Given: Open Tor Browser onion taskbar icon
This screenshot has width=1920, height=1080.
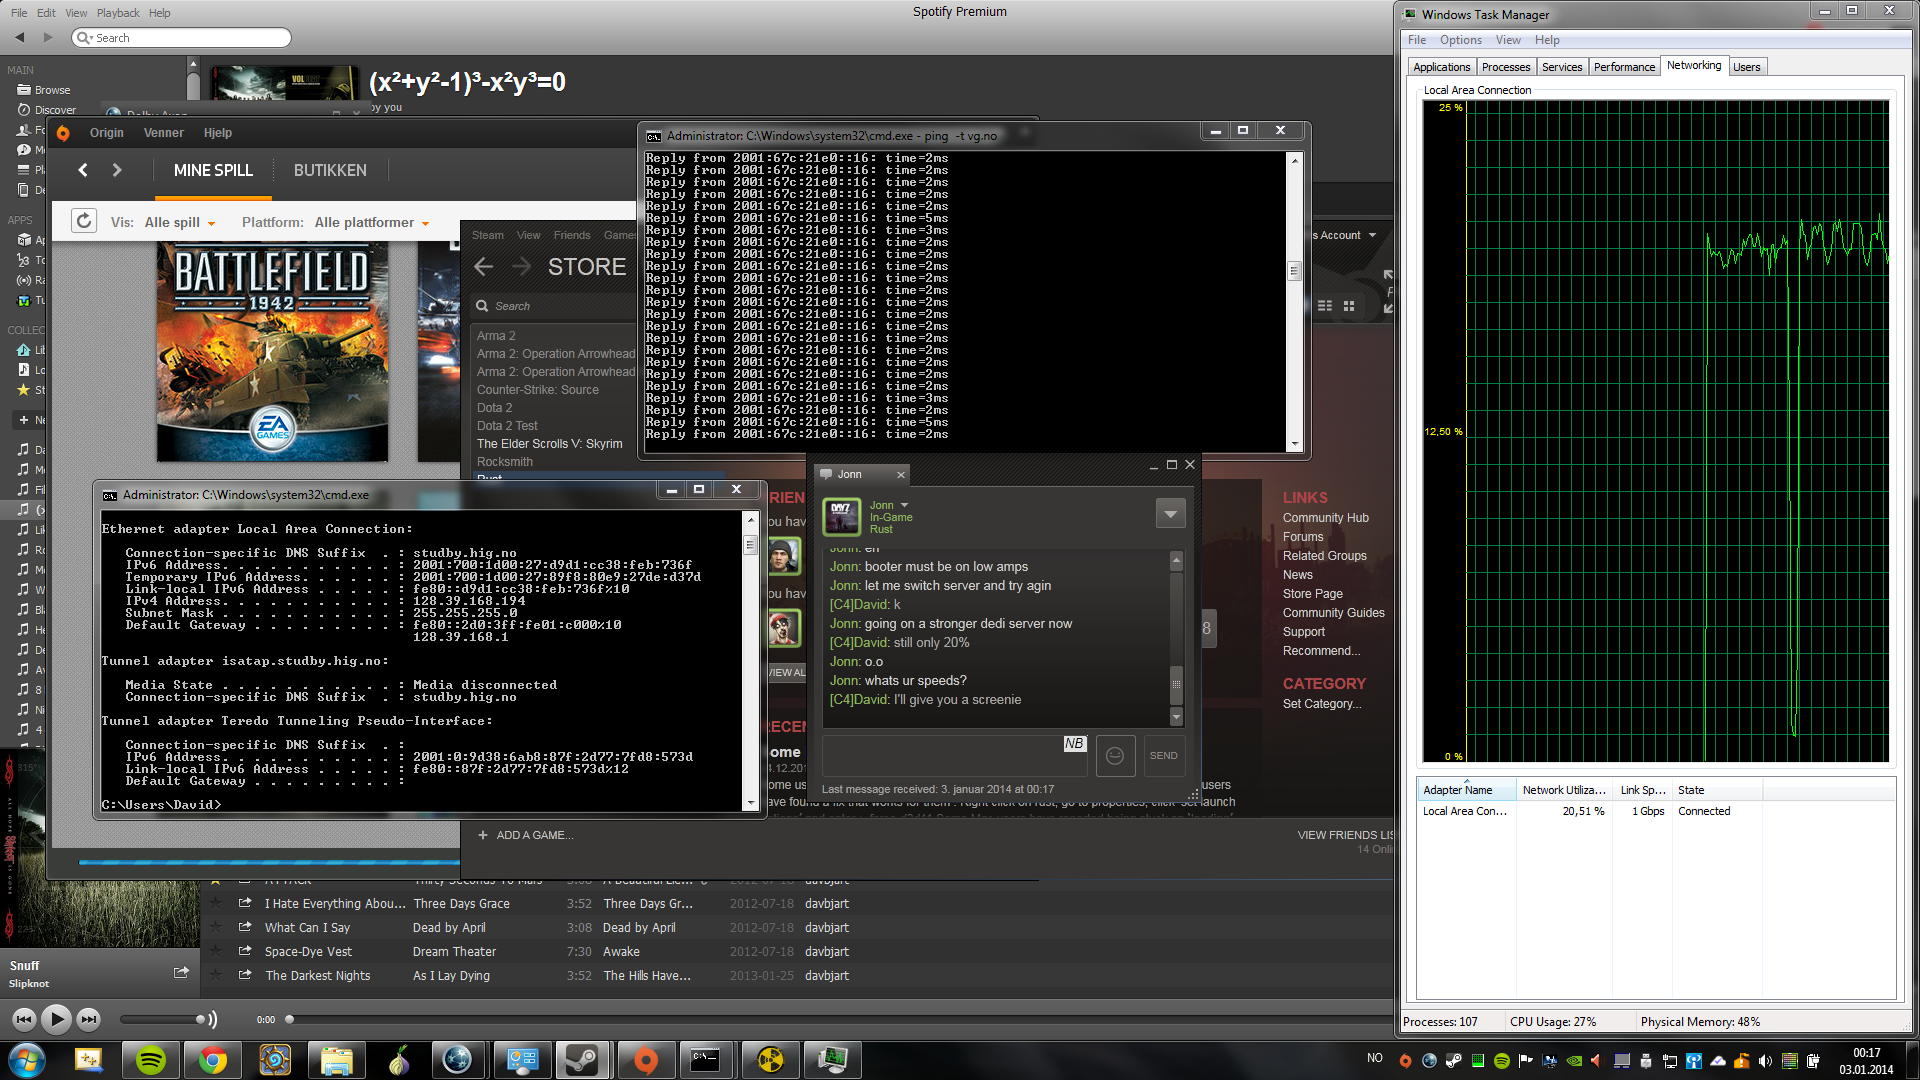Looking at the screenshot, I should pyautogui.click(x=398, y=1060).
